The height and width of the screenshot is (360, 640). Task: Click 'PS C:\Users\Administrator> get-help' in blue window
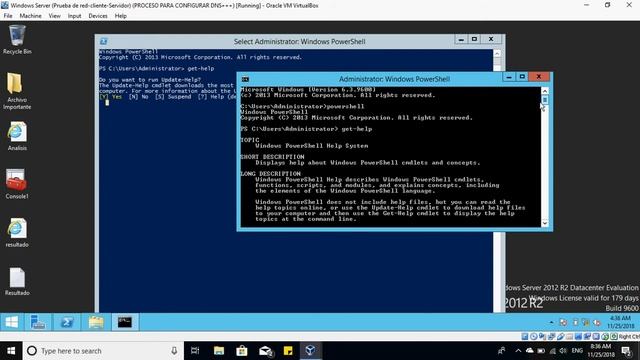[156, 69]
